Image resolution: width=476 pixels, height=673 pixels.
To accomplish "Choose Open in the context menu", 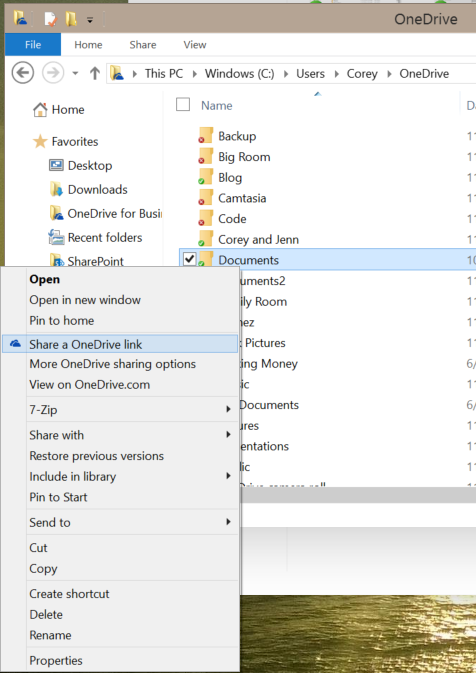I will click(x=45, y=279).
